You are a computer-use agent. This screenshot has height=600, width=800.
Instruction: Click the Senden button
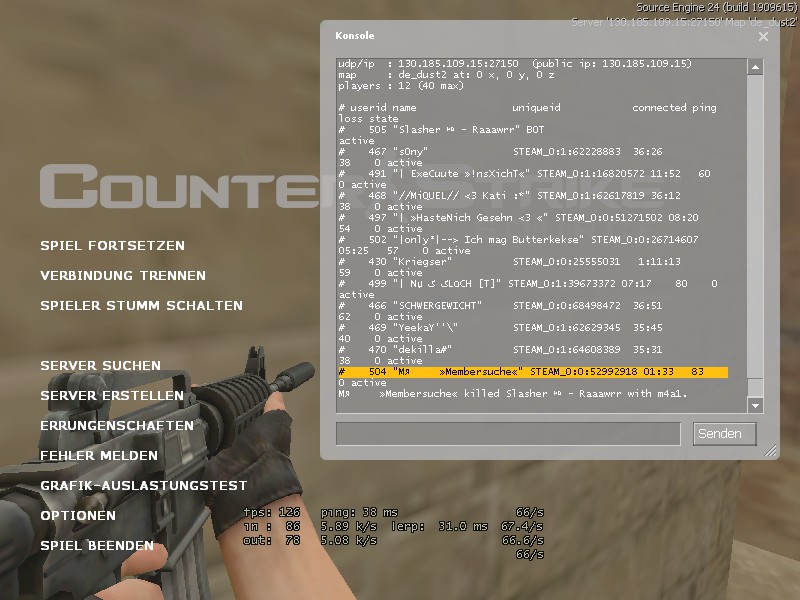click(724, 434)
